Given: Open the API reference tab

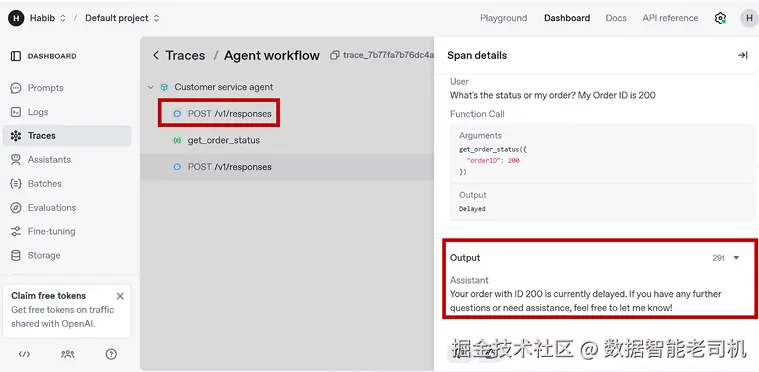Looking at the screenshot, I should point(670,18).
